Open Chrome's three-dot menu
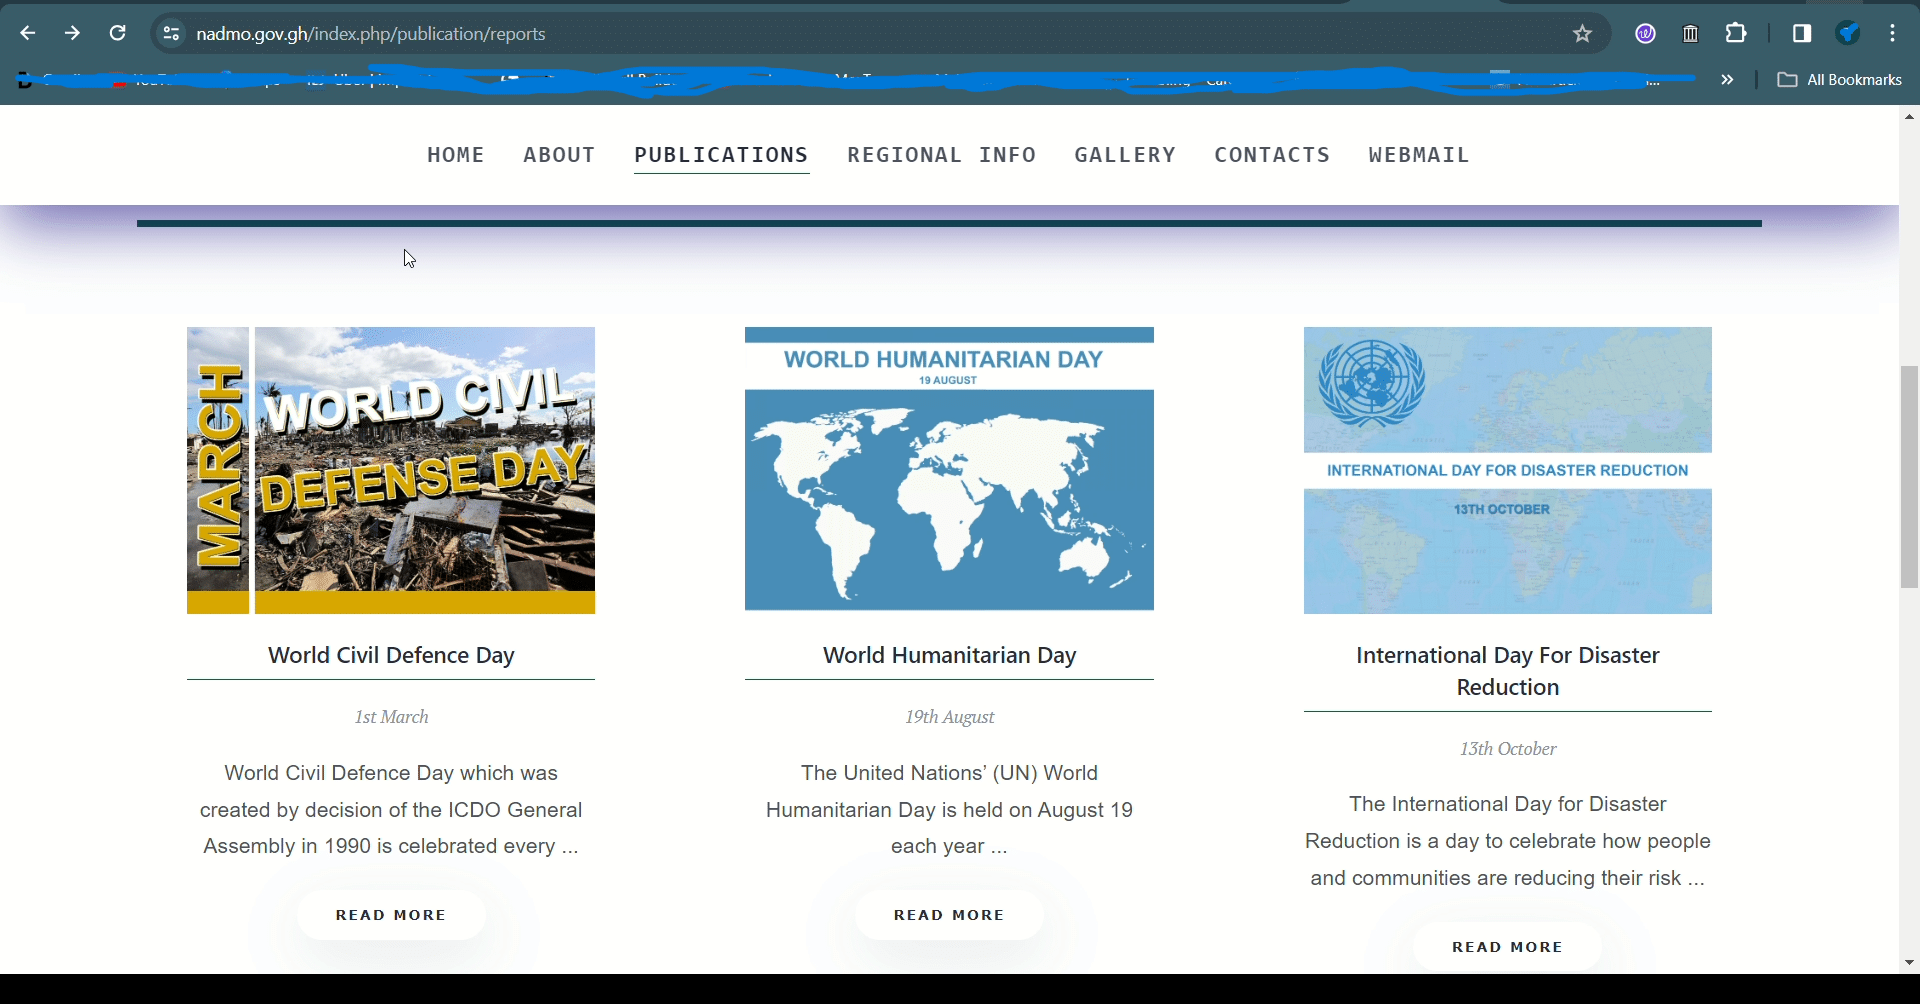 click(1892, 34)
